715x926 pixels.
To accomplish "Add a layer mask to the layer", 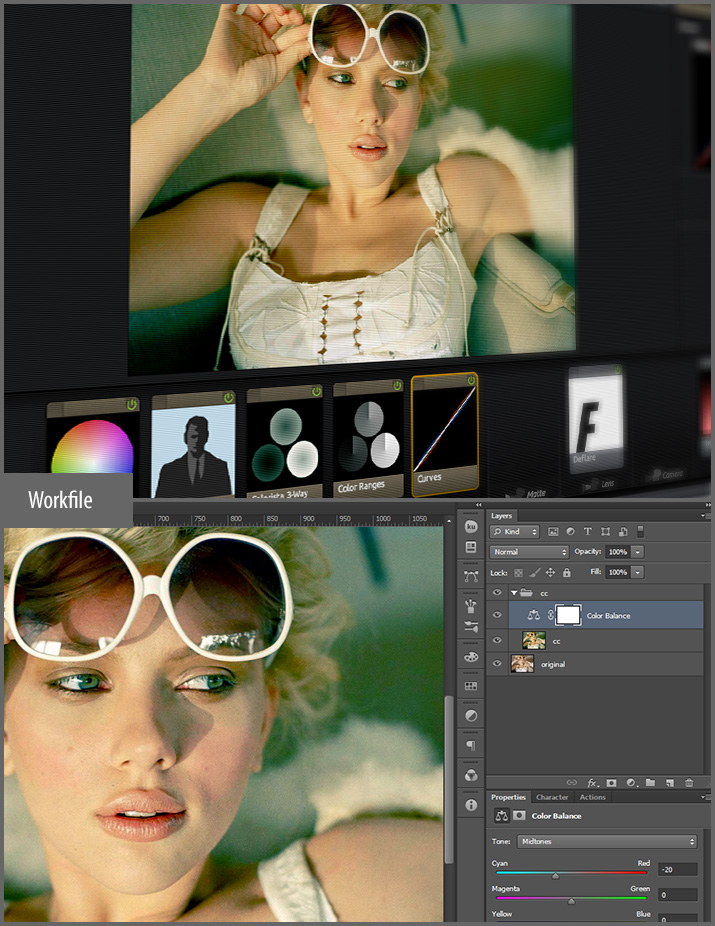I will point(611,782).
